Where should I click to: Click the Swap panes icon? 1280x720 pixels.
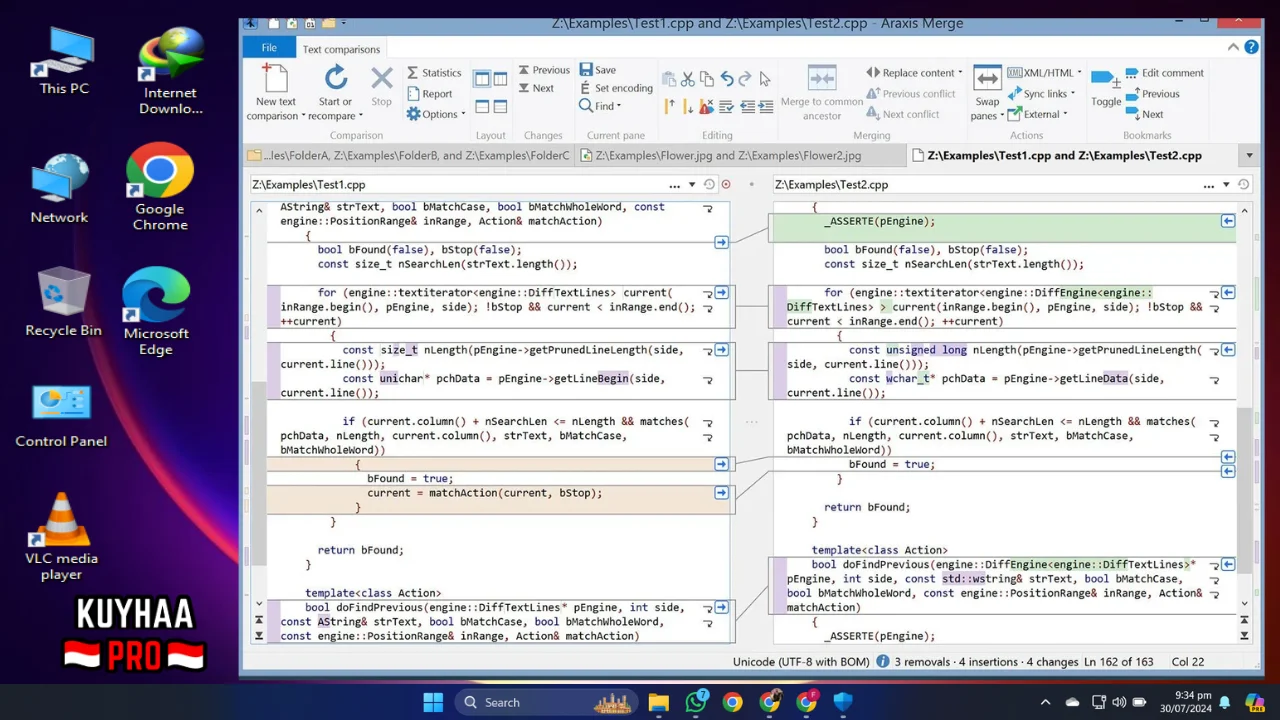point(987,78)
